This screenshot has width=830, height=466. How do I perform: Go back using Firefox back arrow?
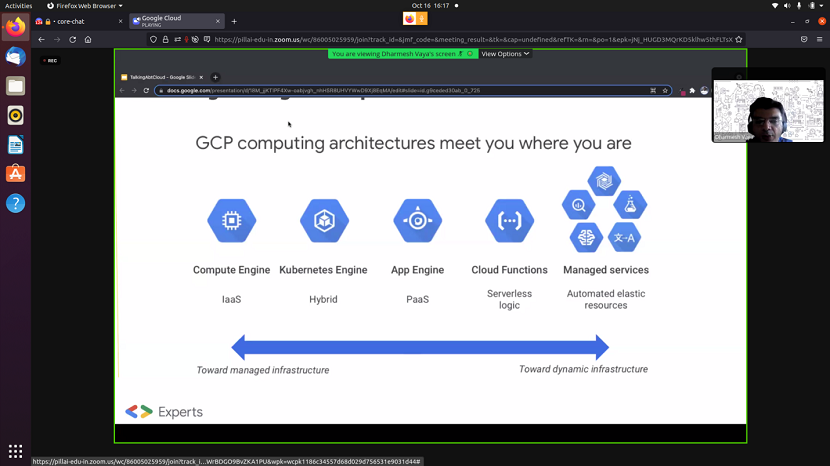coord(41,39)
